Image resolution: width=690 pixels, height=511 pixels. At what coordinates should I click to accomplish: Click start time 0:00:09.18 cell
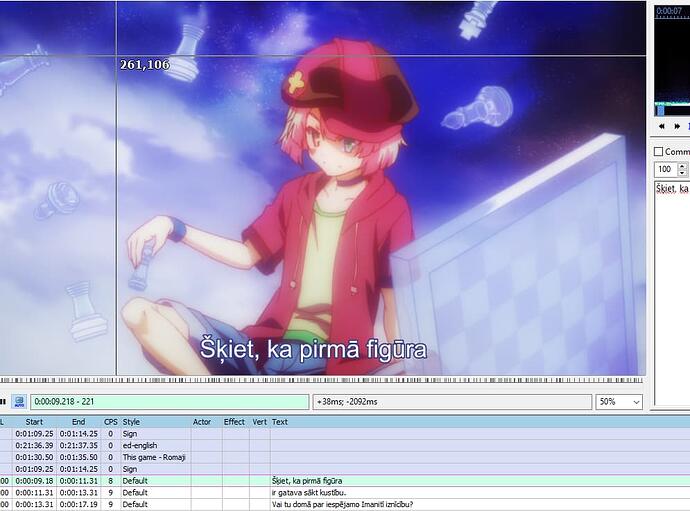[x=34, y=481]
